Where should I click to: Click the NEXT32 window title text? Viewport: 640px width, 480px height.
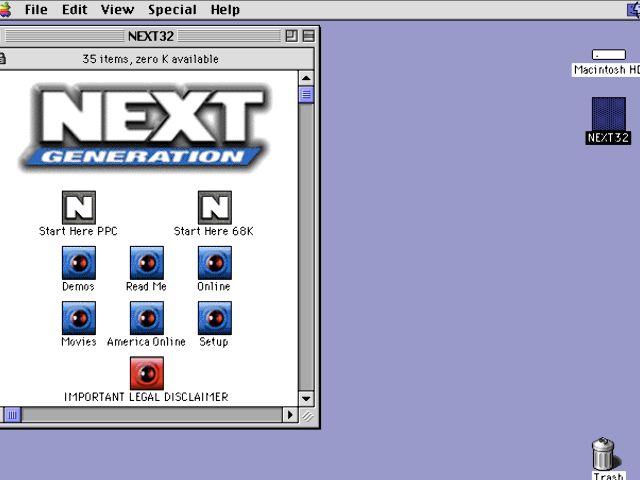(x=151, y=36)
